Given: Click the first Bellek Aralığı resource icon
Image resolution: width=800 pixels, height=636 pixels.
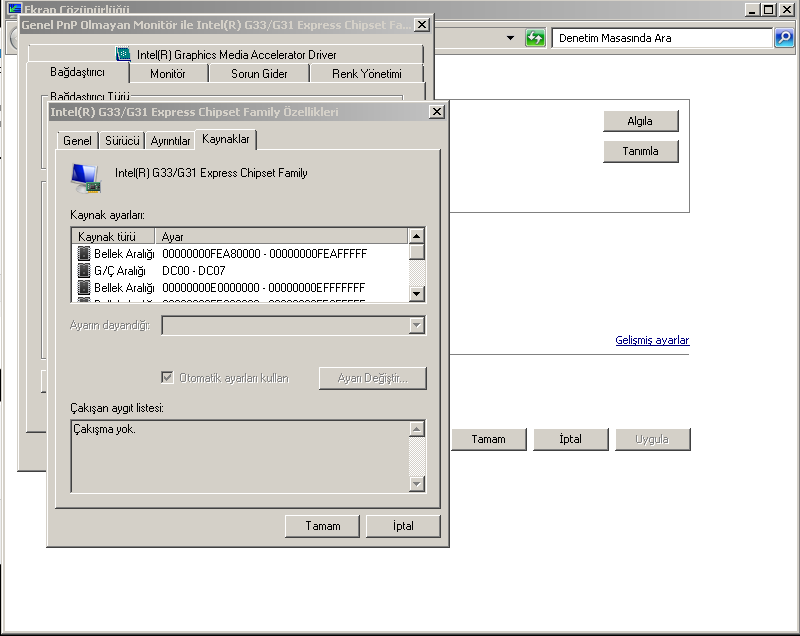Looking at the screenshot, I should click(83, 253).
